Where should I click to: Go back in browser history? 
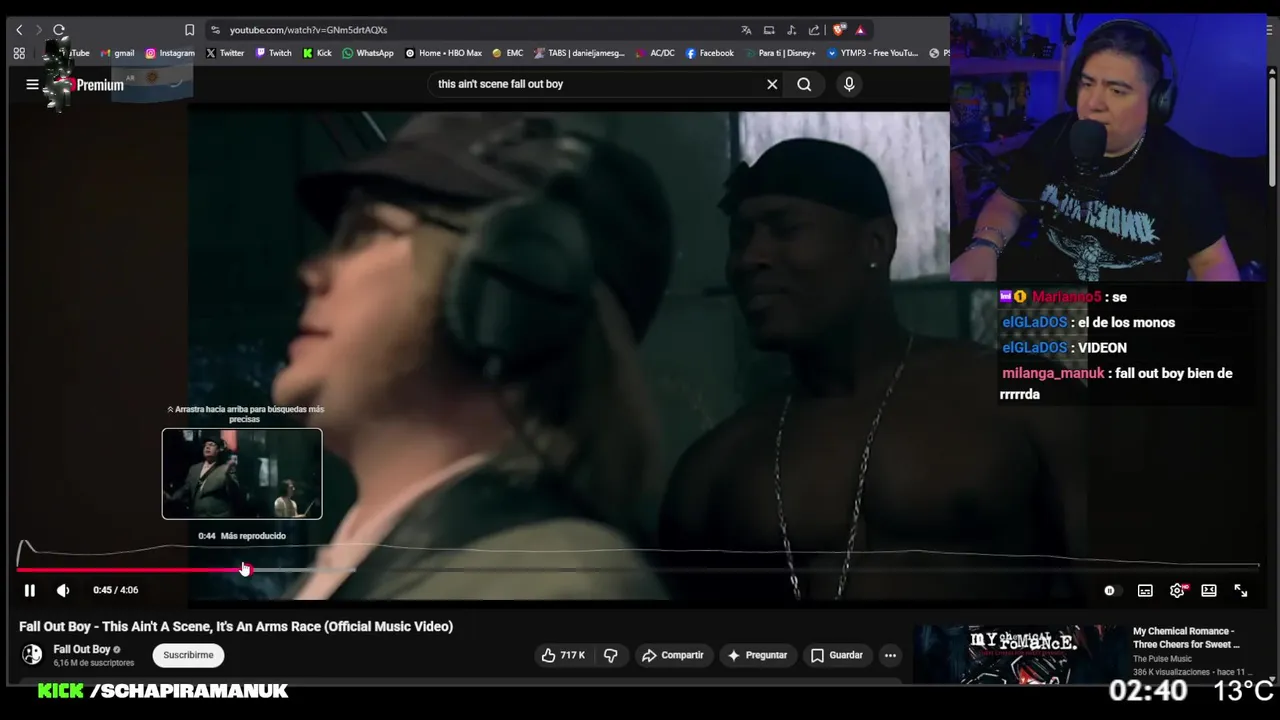click(19, 30)
